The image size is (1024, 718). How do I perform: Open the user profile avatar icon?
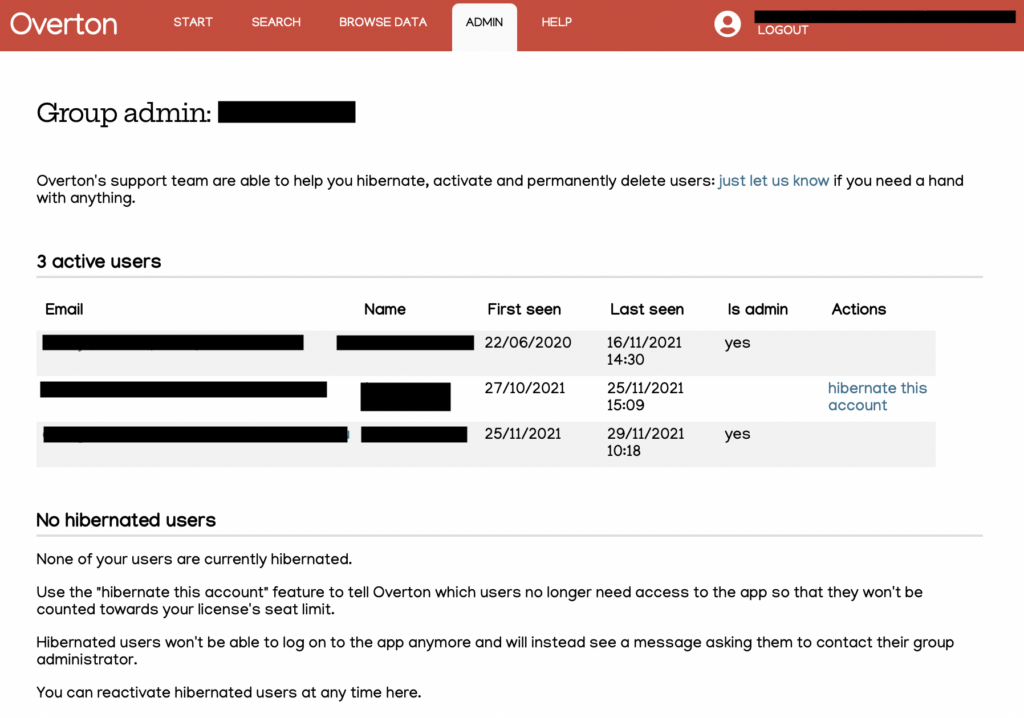click(727, 24)
